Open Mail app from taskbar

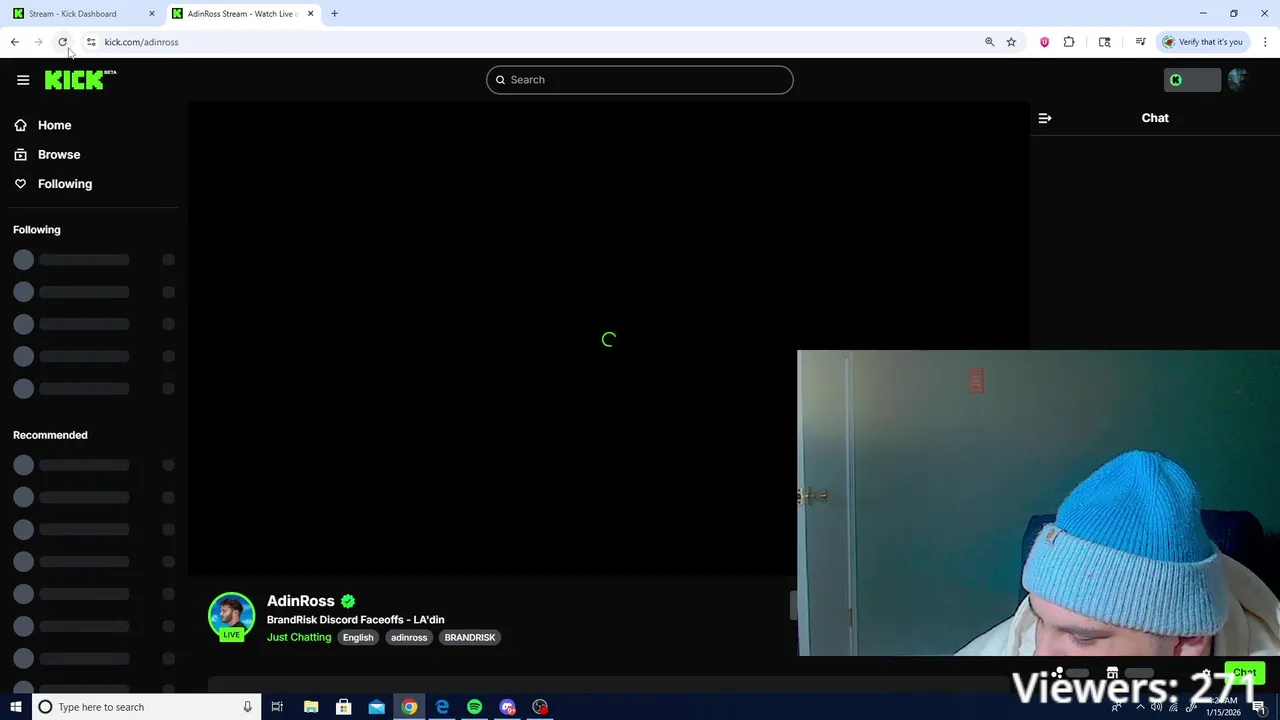point(376,707)
